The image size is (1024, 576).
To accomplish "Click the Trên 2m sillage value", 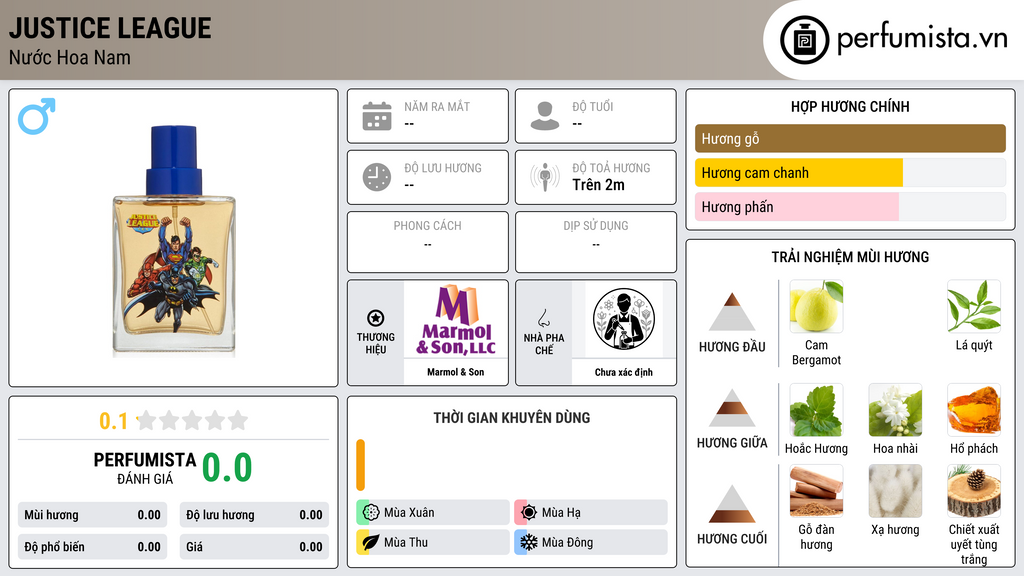I will [x=598, y=185].
